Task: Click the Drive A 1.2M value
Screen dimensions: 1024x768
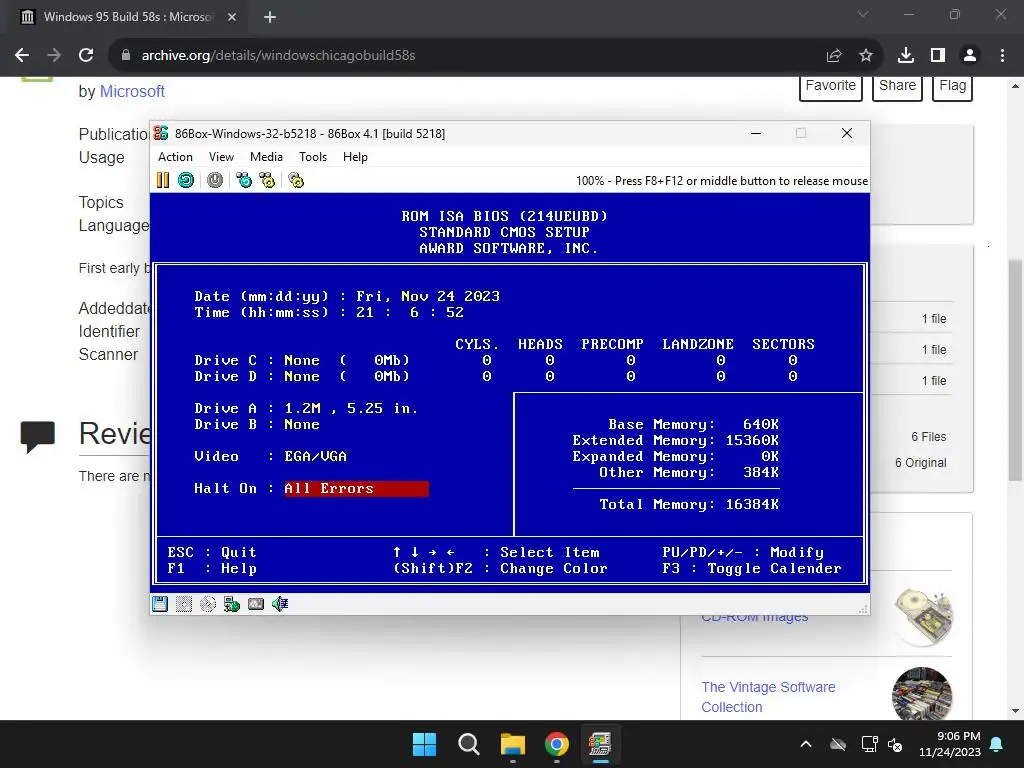Action: [x=351, y=408]
